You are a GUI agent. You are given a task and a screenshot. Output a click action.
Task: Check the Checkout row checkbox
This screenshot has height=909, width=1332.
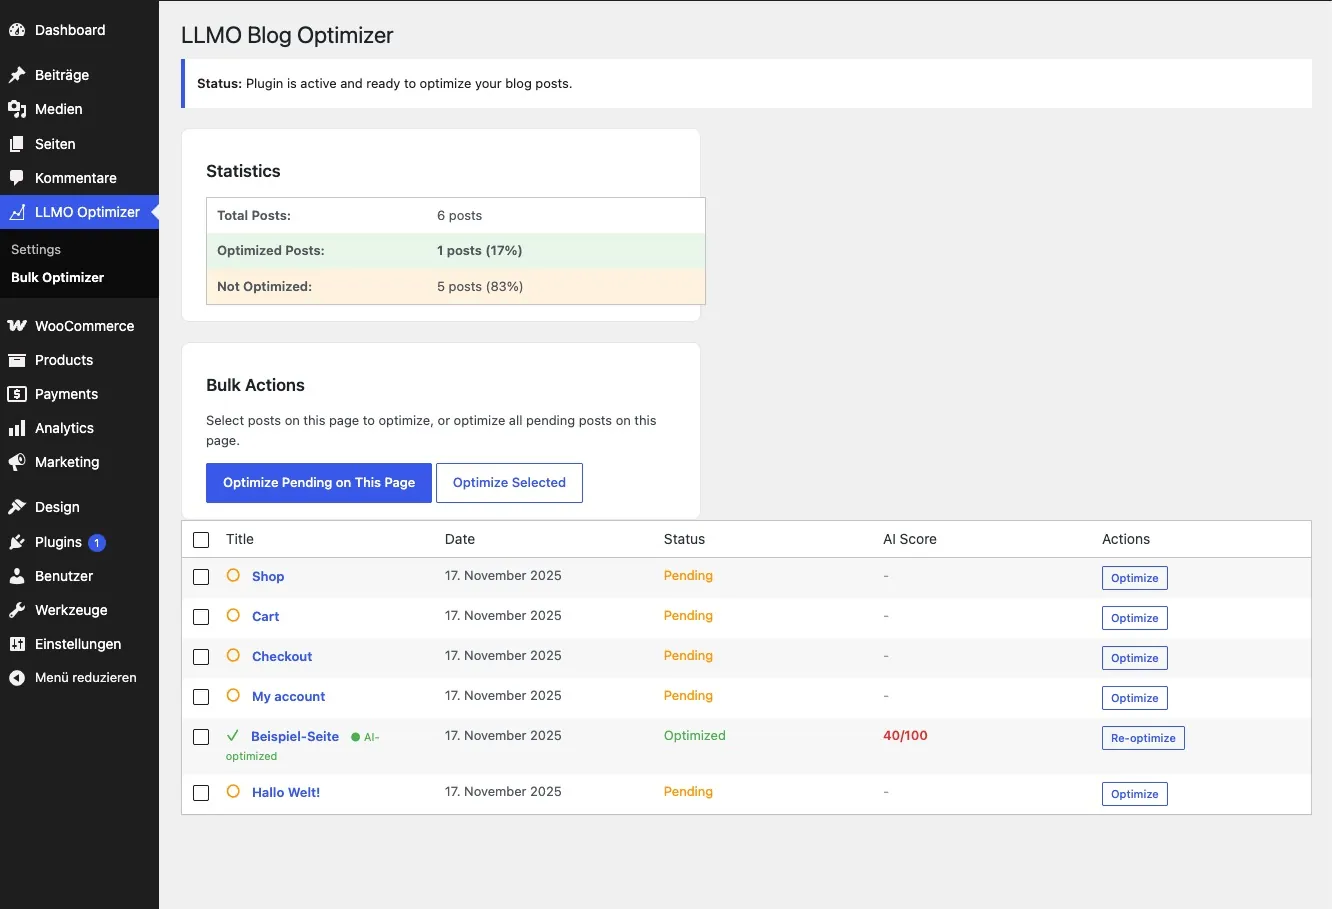point(201,657)
